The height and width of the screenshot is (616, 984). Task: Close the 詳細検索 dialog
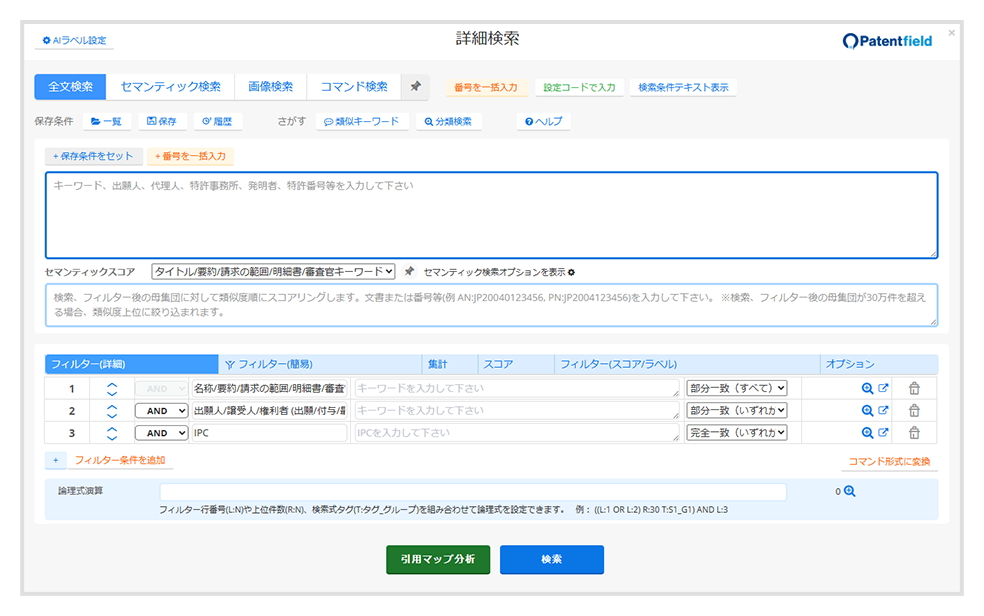pyautogui.click(x=951, y=33)
